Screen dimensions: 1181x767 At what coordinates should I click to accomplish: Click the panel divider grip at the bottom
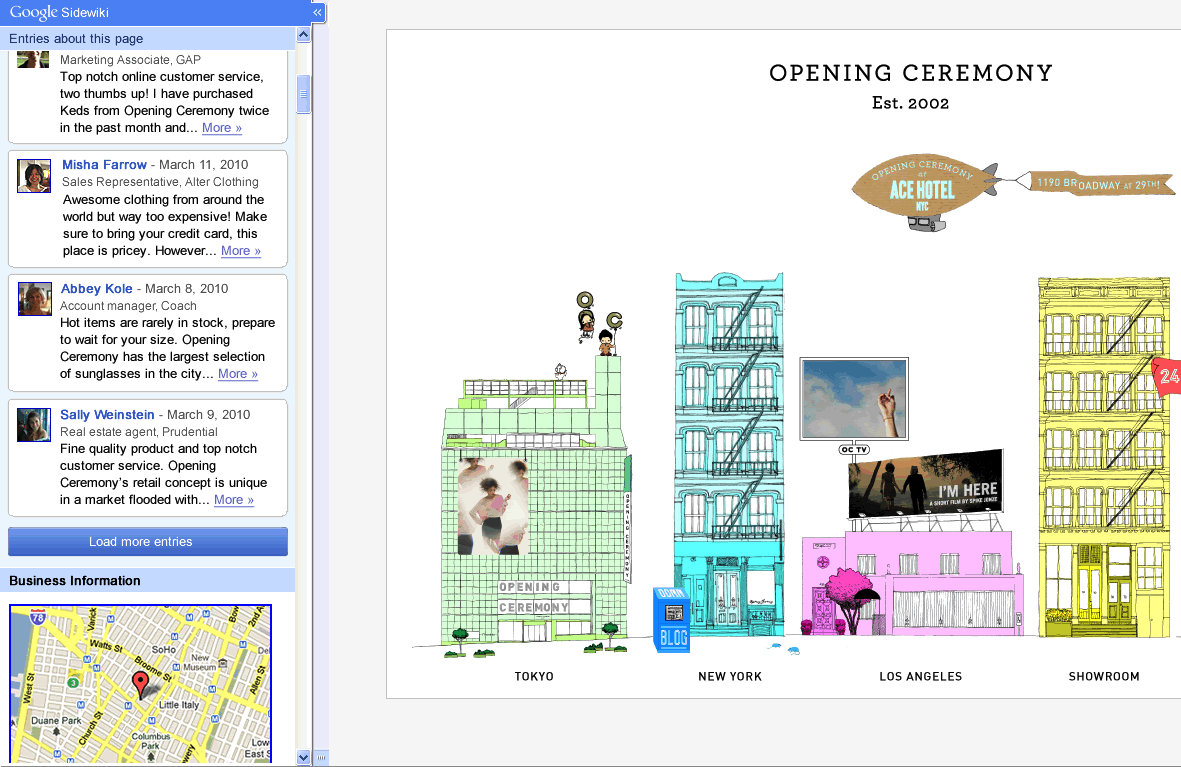click(322, 757)
